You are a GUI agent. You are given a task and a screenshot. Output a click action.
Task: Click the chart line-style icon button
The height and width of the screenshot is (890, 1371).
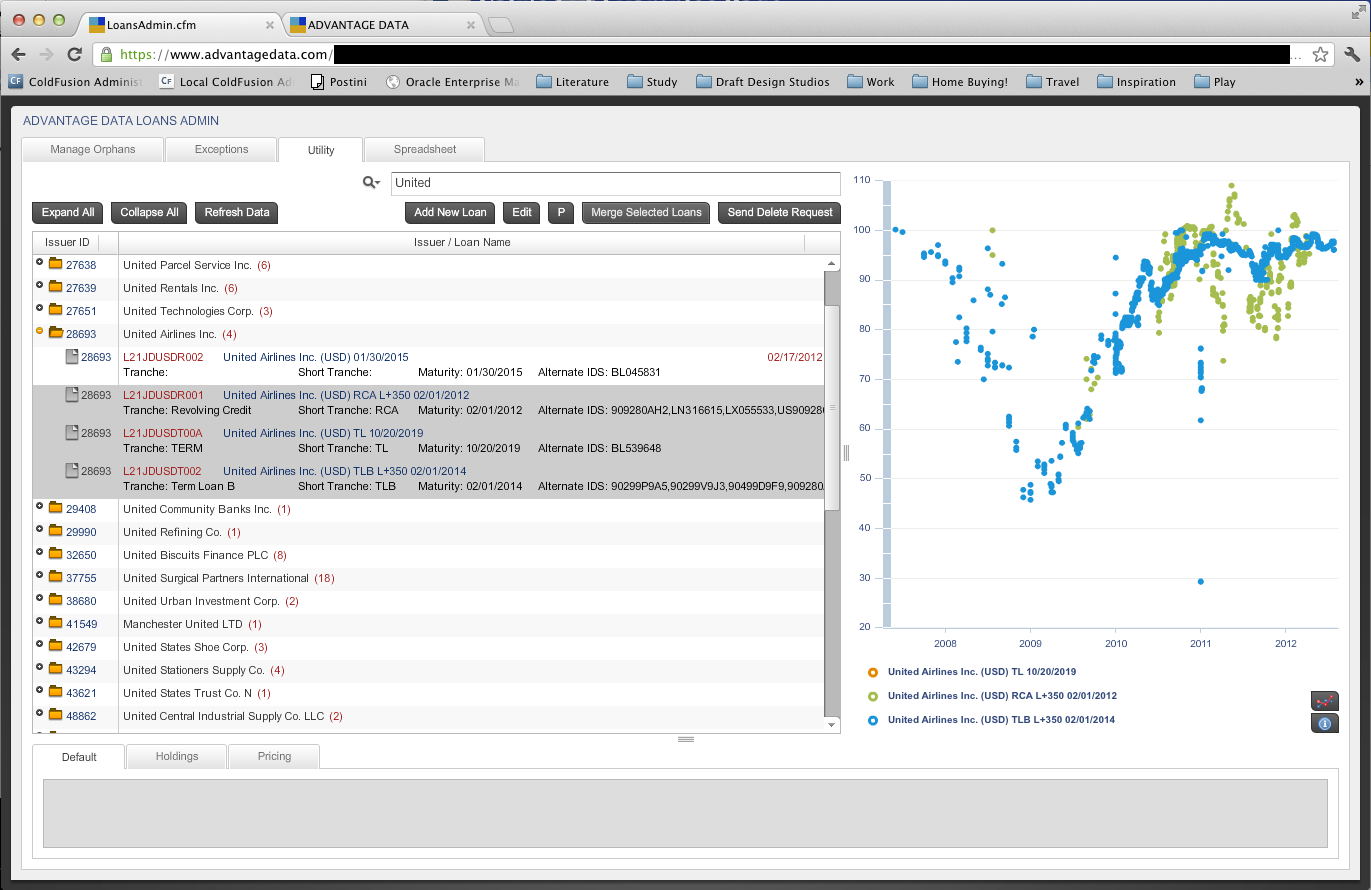pyautogui.click(x=1324, y=701)
